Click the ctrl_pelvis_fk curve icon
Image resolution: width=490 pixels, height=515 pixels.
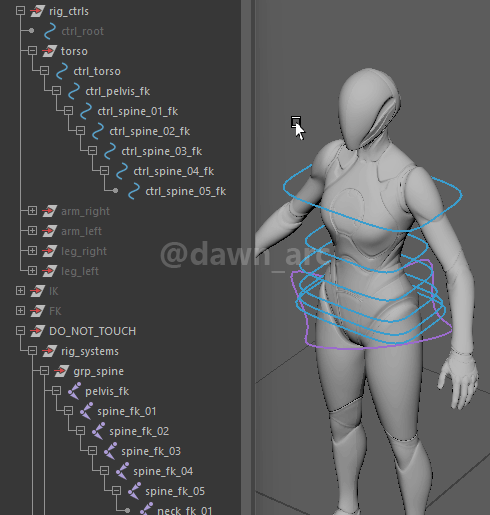click(74, 91)
